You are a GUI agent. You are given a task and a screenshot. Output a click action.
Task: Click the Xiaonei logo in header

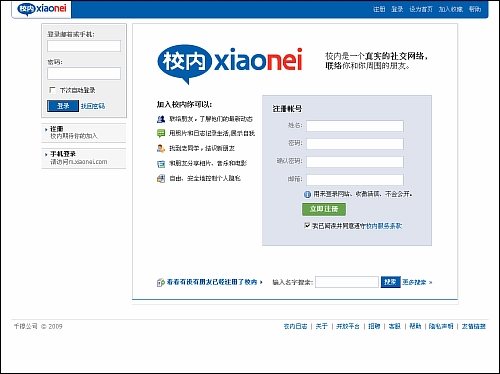42,8
